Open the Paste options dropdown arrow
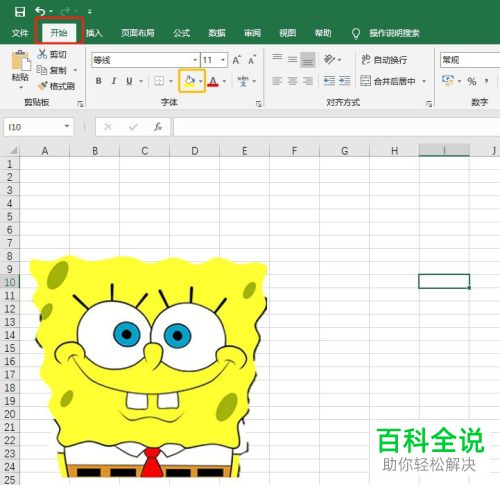This screenshot has width=500, height=485. 21,87
